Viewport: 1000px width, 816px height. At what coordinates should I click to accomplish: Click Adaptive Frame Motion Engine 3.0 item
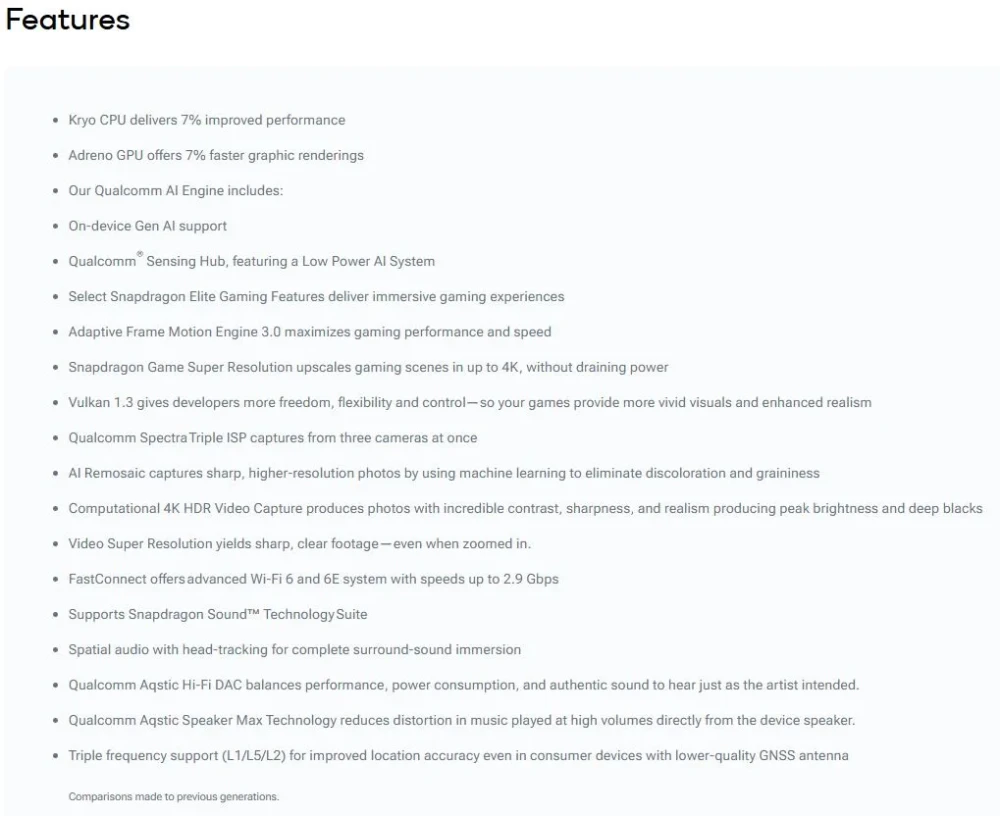click(310, 332)
